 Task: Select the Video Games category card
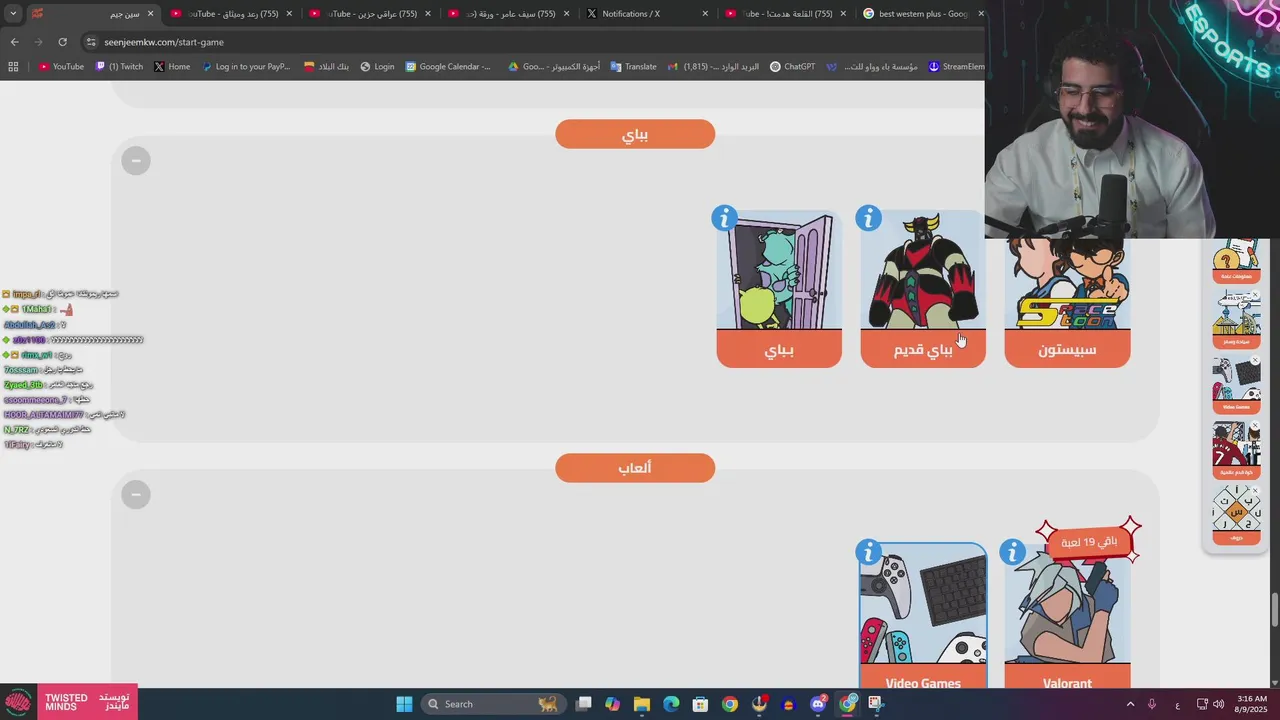point(923,616)
